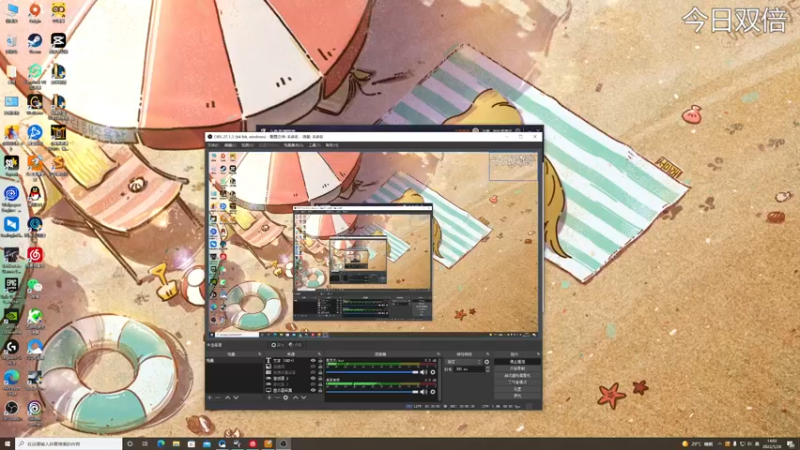Screen dimensions: 800x450
Task: Open OBS Settings from the Controls panel
Action: (517, 389)
